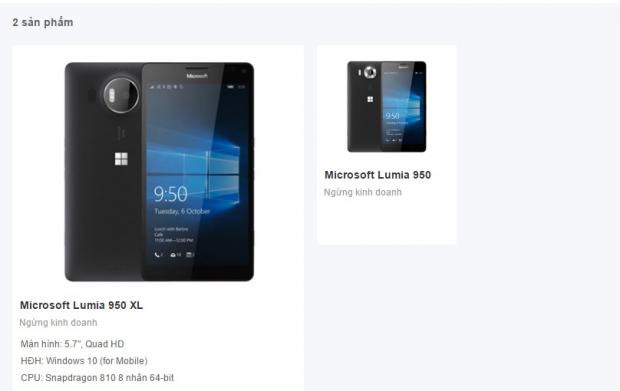This screenshot has height=391, width=620.
Task: Open the Microsoft Lumia 950 product image
Action: 387,106
